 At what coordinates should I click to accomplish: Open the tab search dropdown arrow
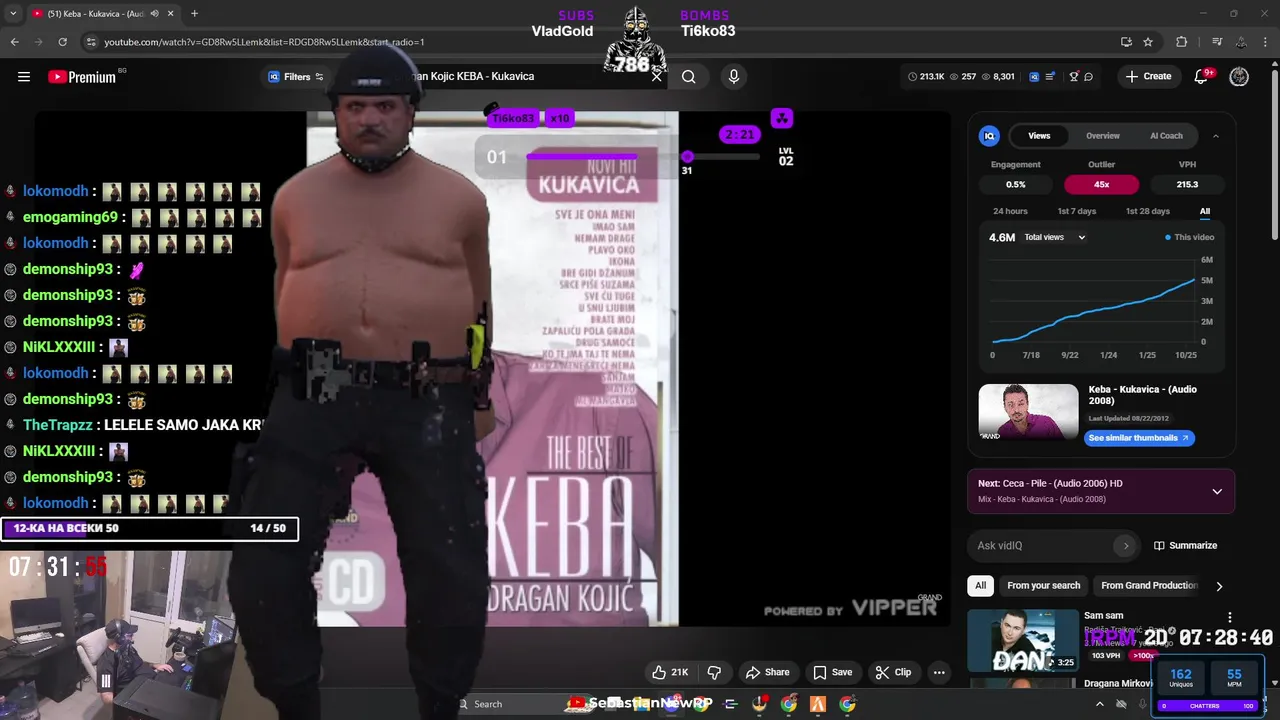13,14
